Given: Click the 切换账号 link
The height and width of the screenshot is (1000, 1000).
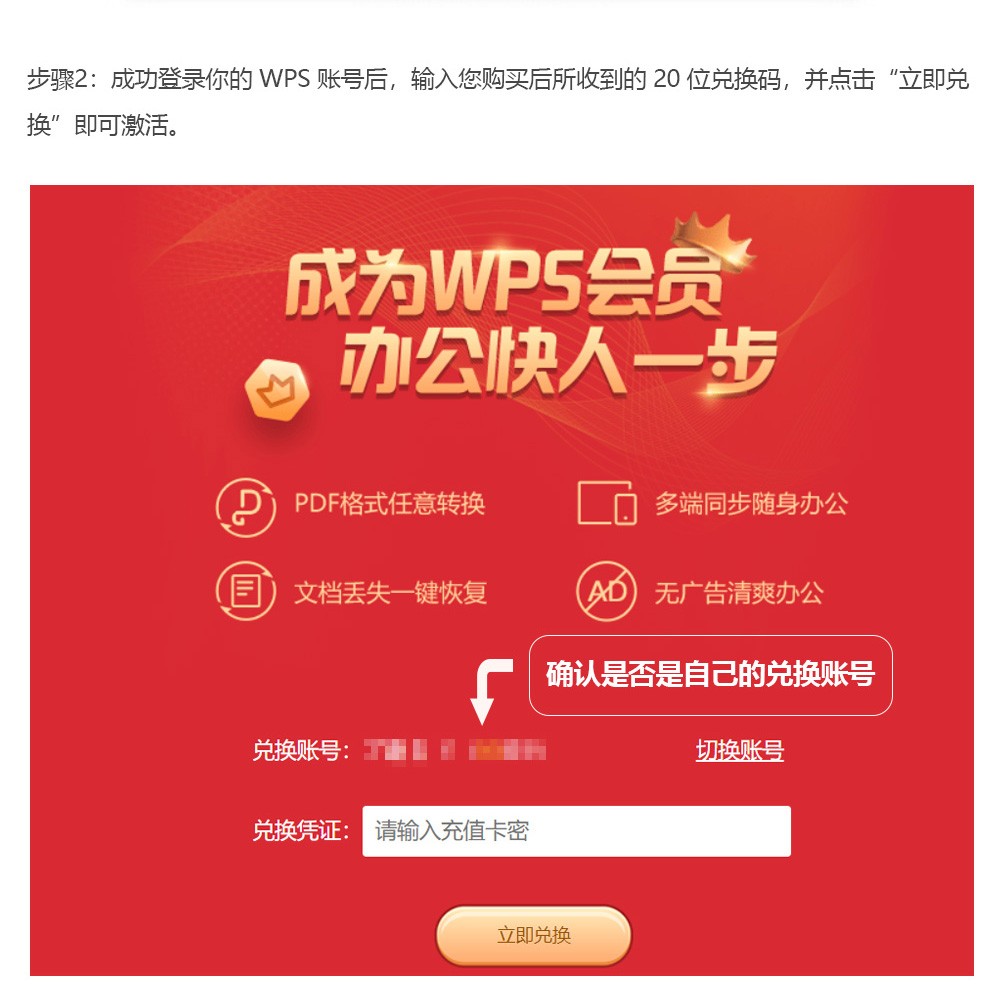Looking at the screenshot, I should click(x=739, y=751).
